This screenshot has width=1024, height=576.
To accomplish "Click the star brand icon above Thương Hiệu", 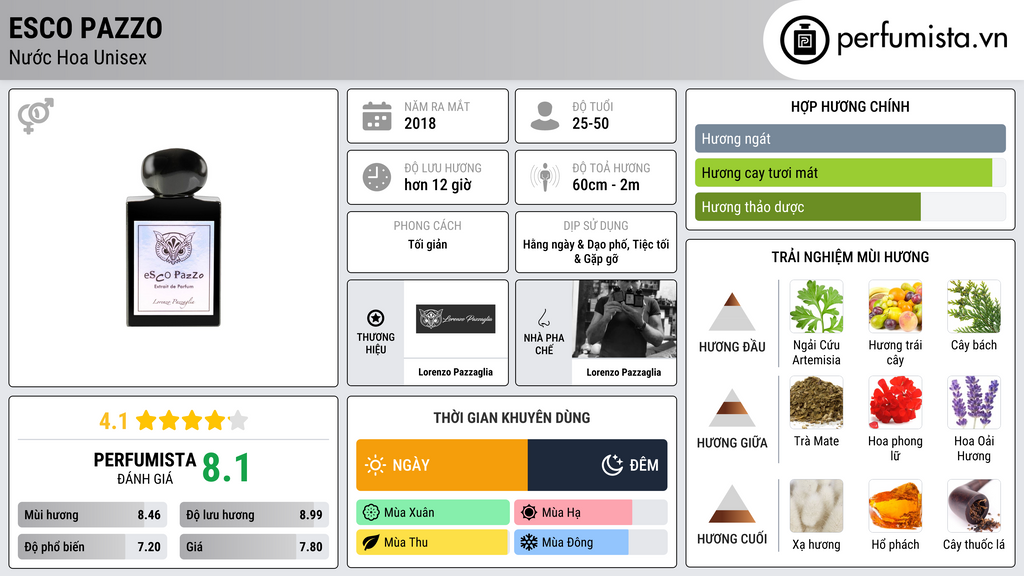I will (376, 318).
